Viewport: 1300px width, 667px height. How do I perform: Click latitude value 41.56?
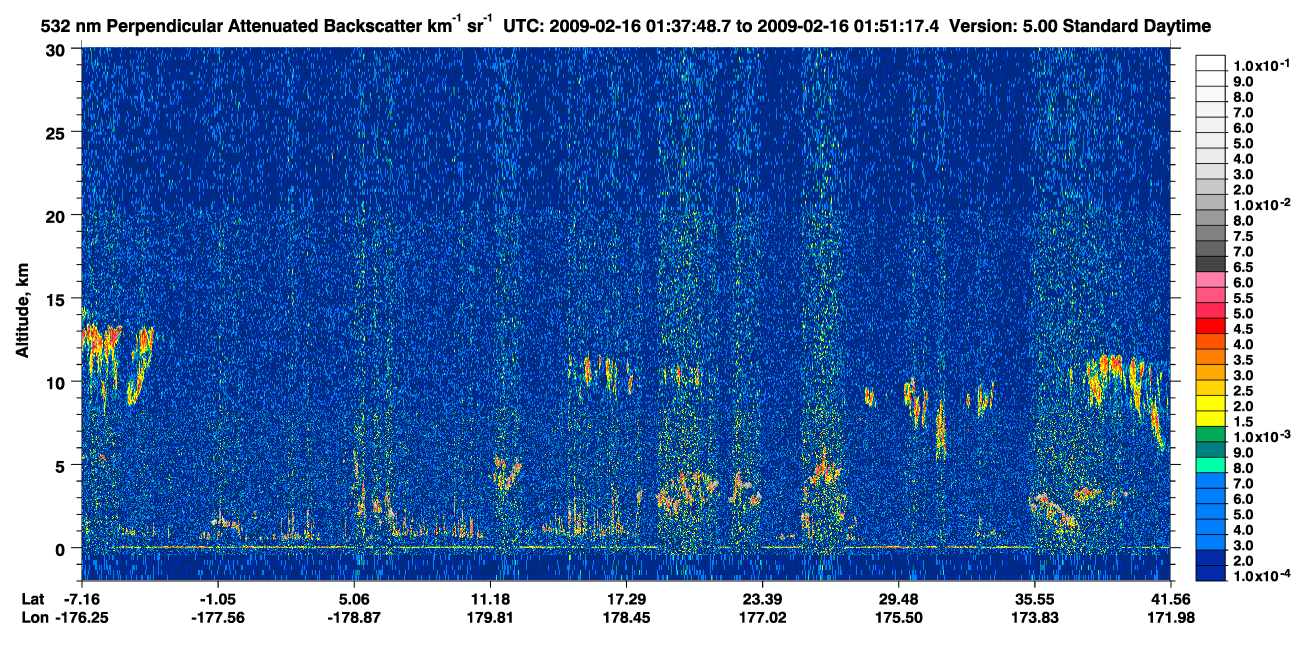pos(1170,599)
